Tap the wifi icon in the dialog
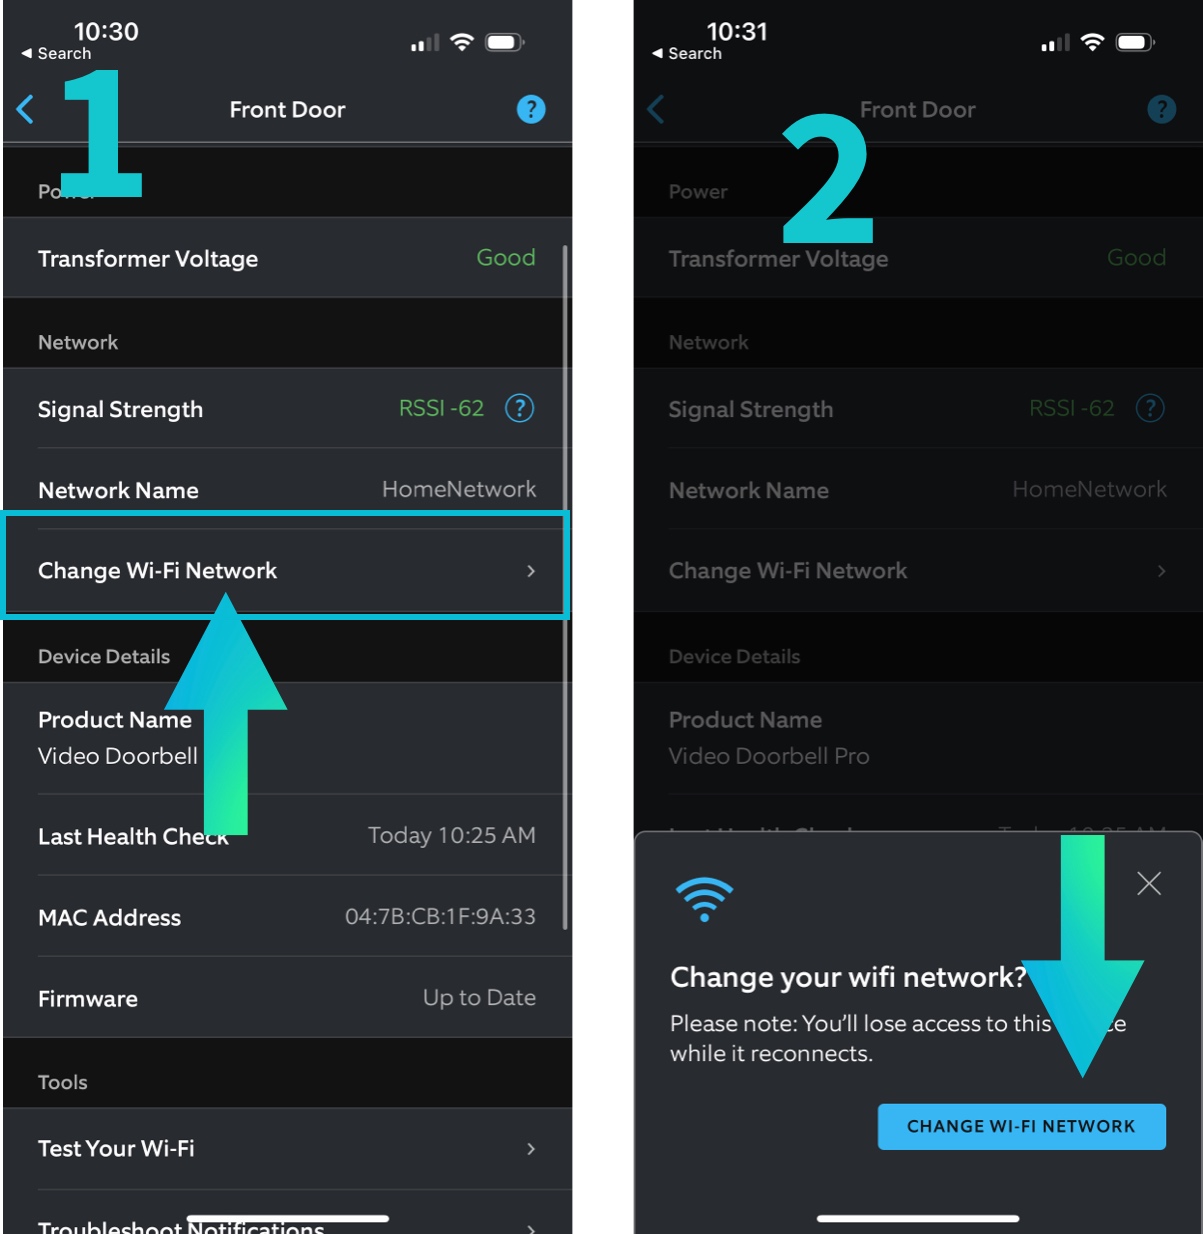Screen dimensions: 1203x1234 click(704, 899)
